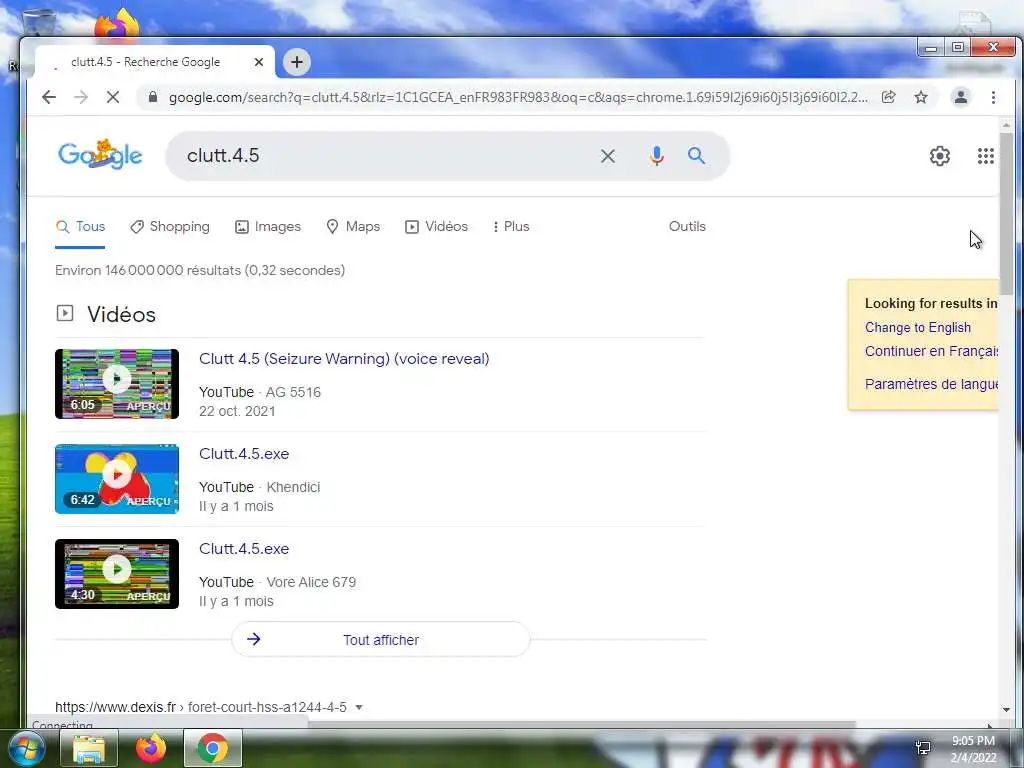1024x768 pixels.
Task: Click 'AG 5516' channel text
Action: 293,392
